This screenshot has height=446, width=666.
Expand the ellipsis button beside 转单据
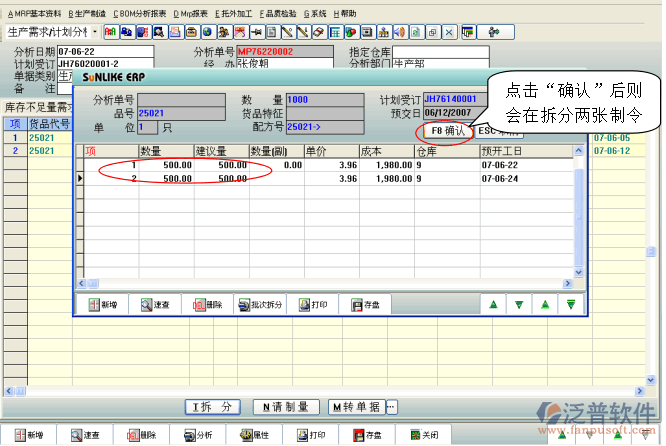point(392,407)
